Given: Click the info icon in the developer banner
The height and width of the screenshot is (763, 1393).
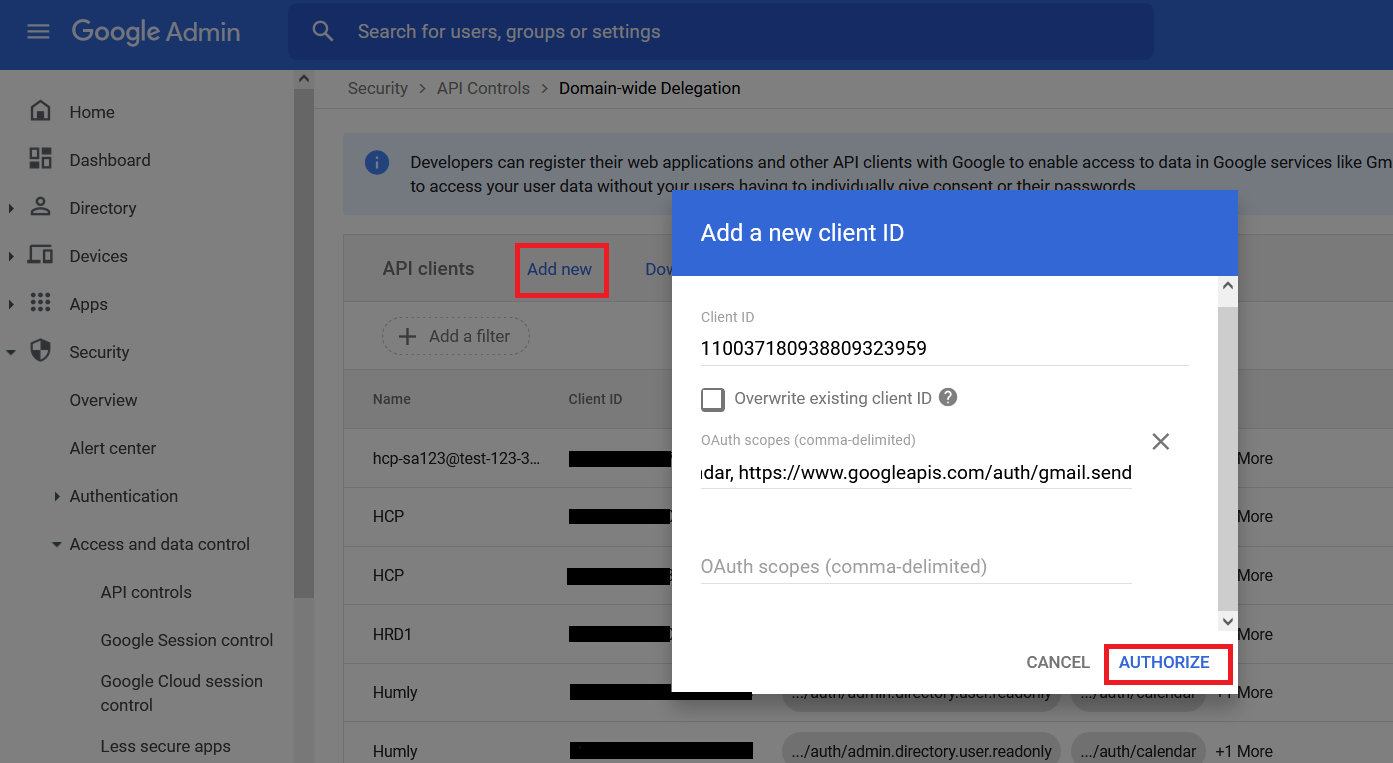Looking at the screenshot, I should pos(377,162).
